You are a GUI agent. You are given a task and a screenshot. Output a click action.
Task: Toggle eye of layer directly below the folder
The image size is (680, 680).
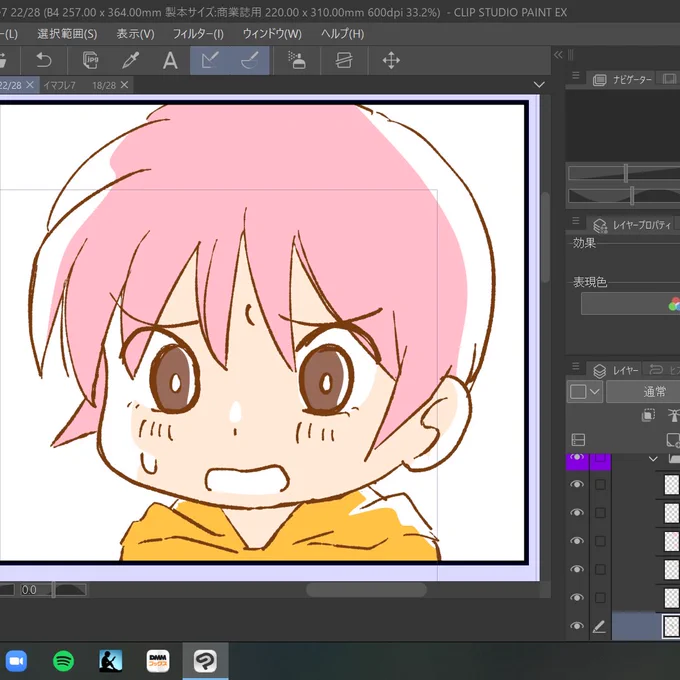tap(577, 484)
